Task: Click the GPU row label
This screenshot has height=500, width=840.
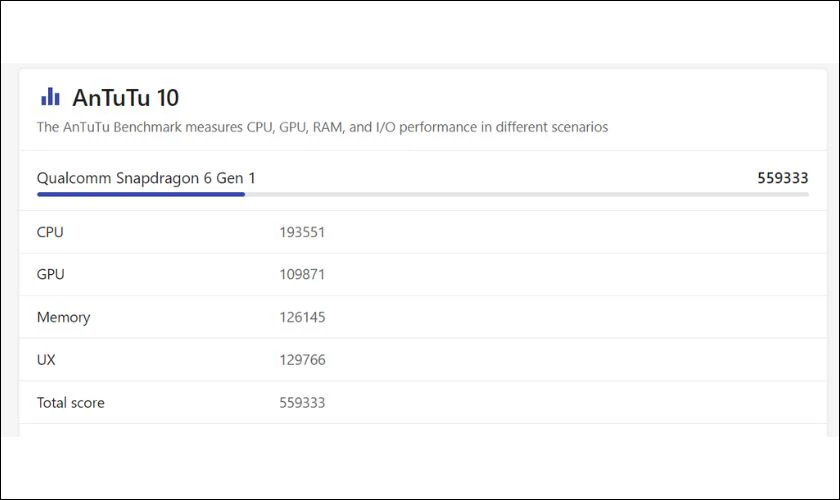Action: click(50, 274)
